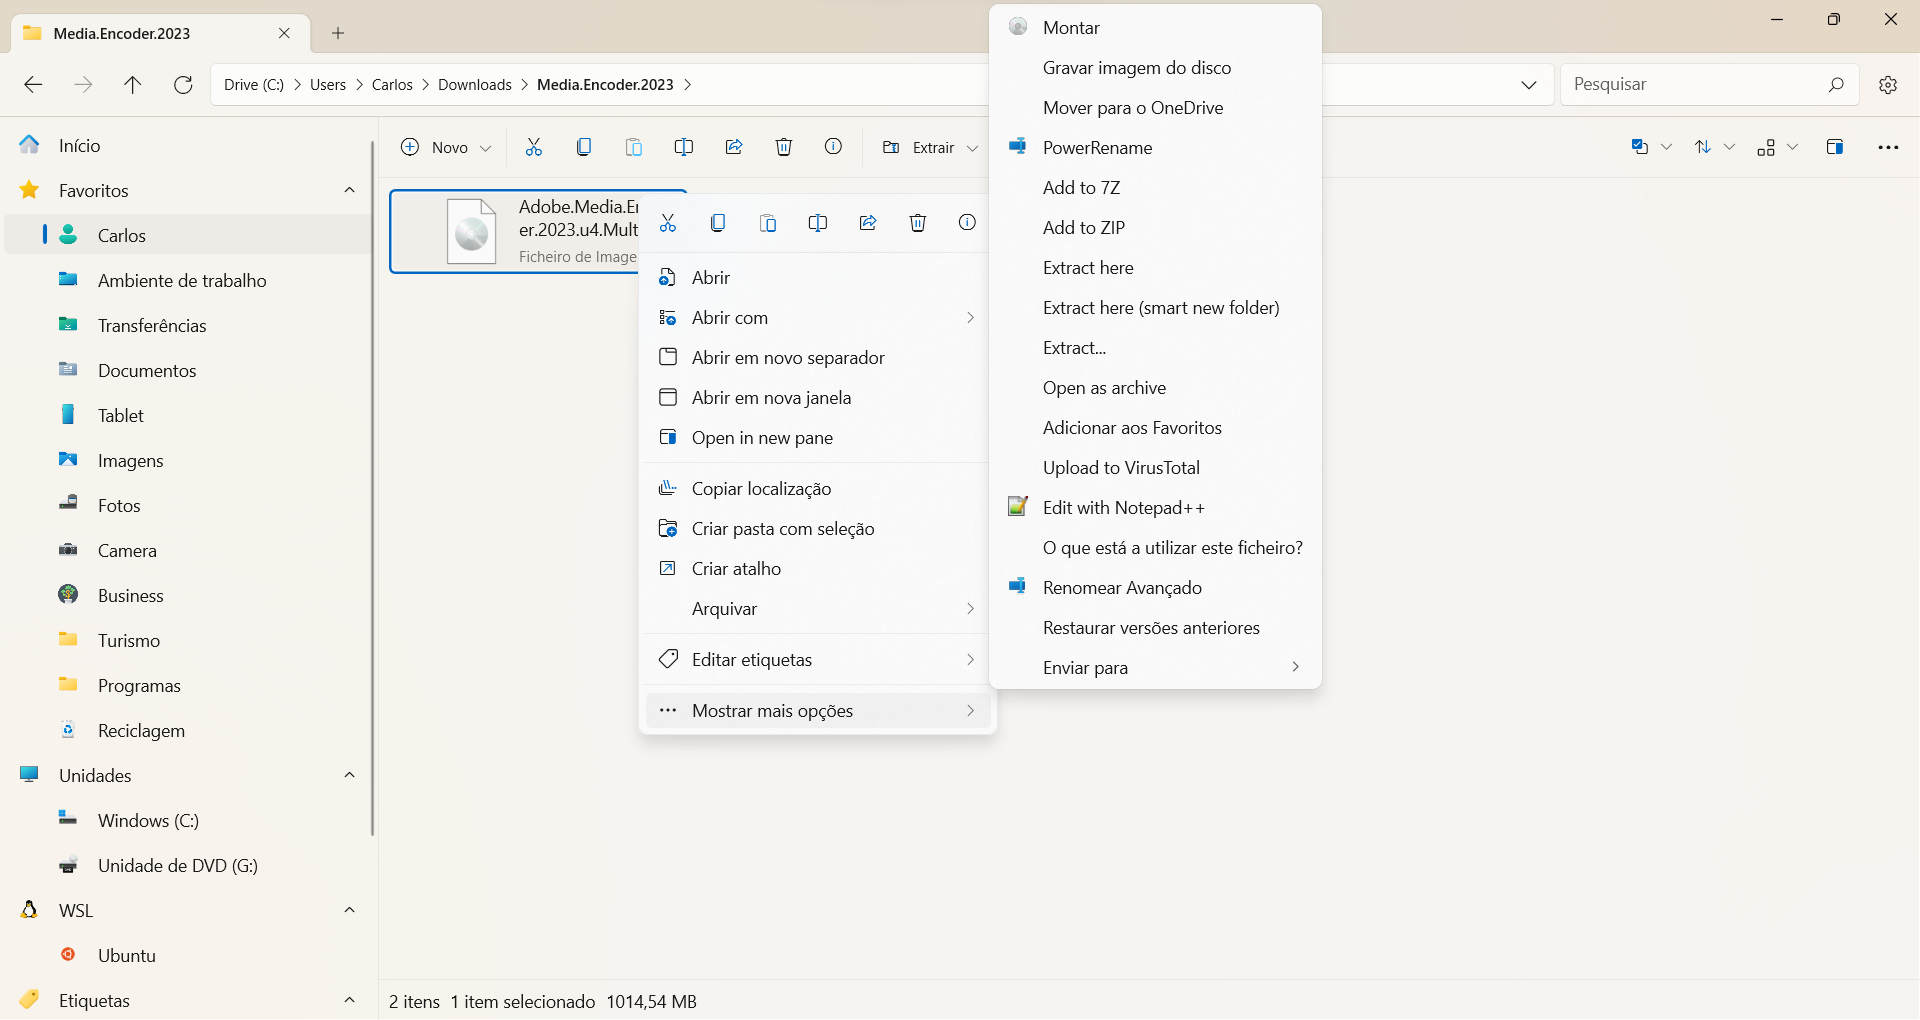
Task: Collapse the Favoritos section
Action: coord(349,190)
